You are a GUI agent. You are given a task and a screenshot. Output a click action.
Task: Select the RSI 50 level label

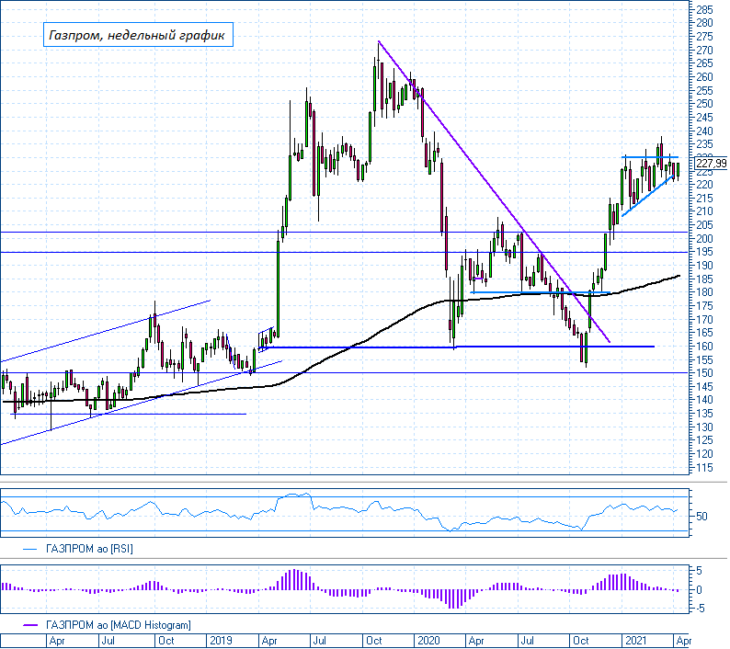(x=702, y=516)
